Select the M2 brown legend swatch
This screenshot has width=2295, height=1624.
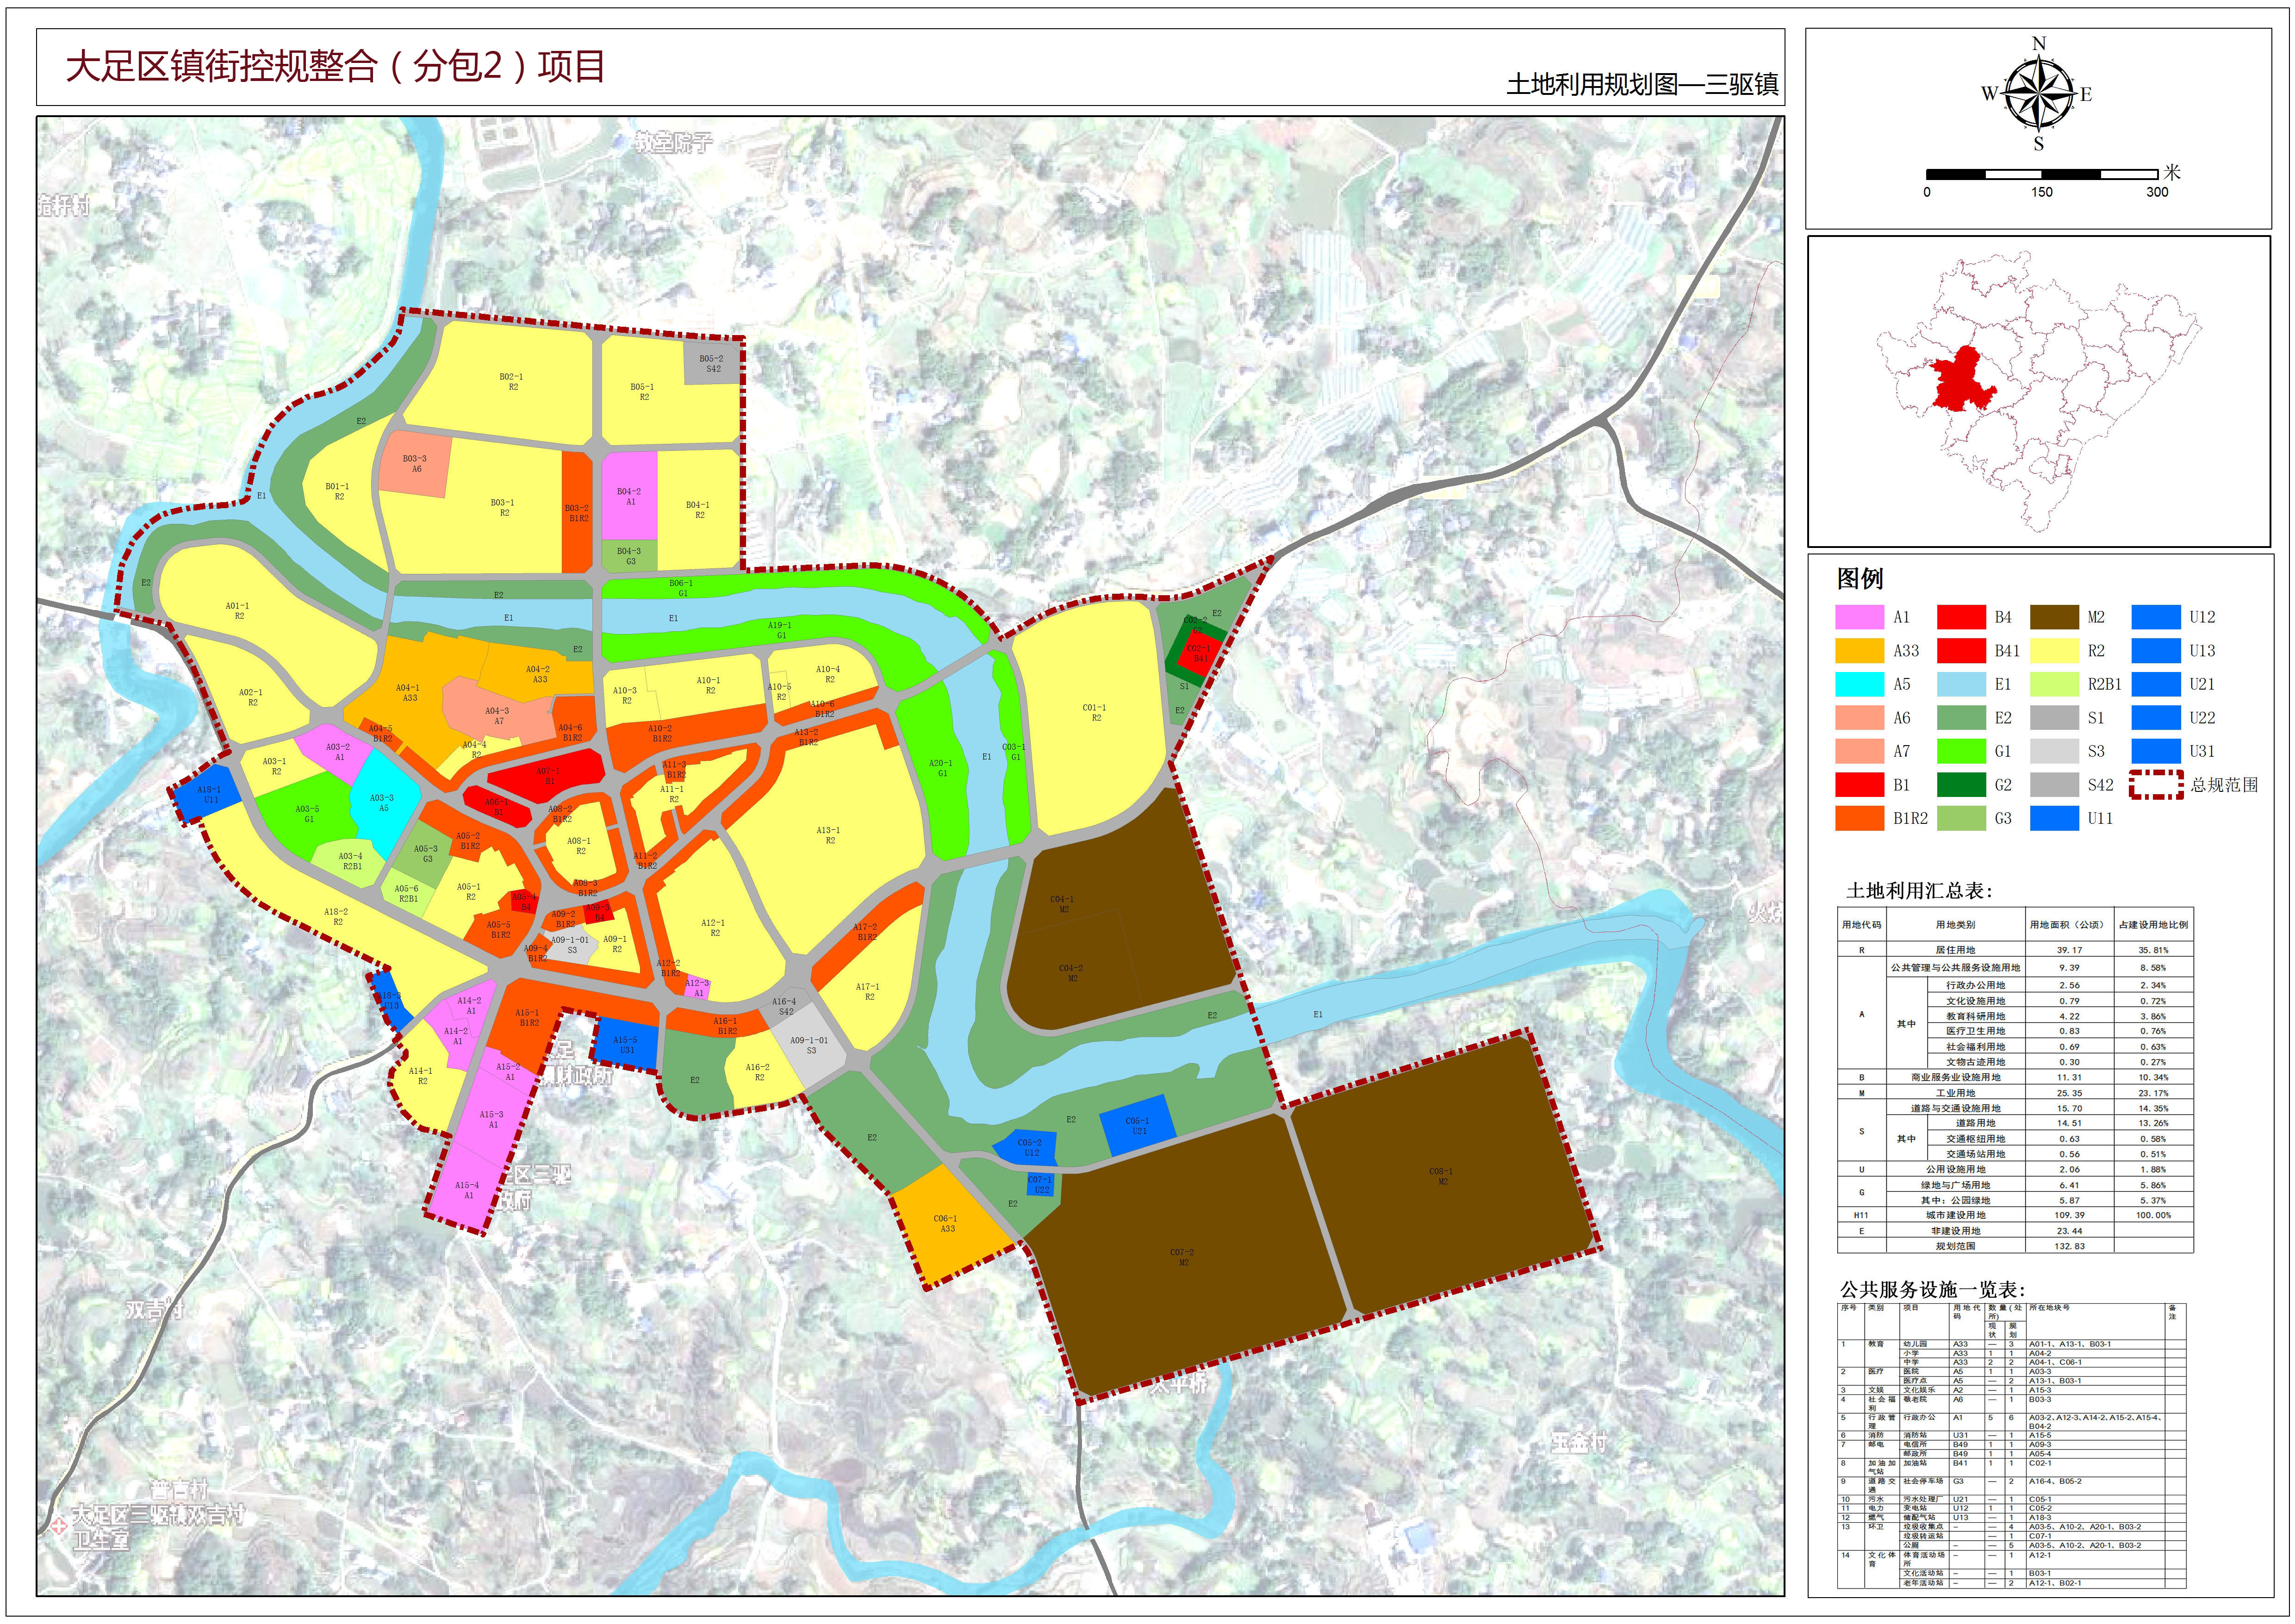pos(2054,617)
